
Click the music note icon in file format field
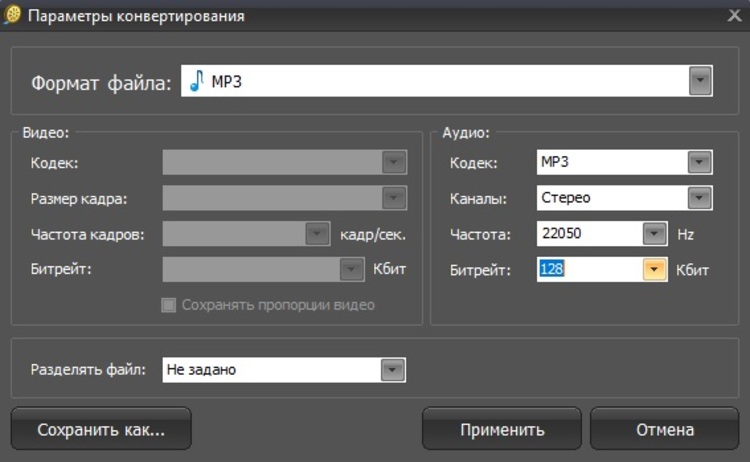tap(197, 80)
